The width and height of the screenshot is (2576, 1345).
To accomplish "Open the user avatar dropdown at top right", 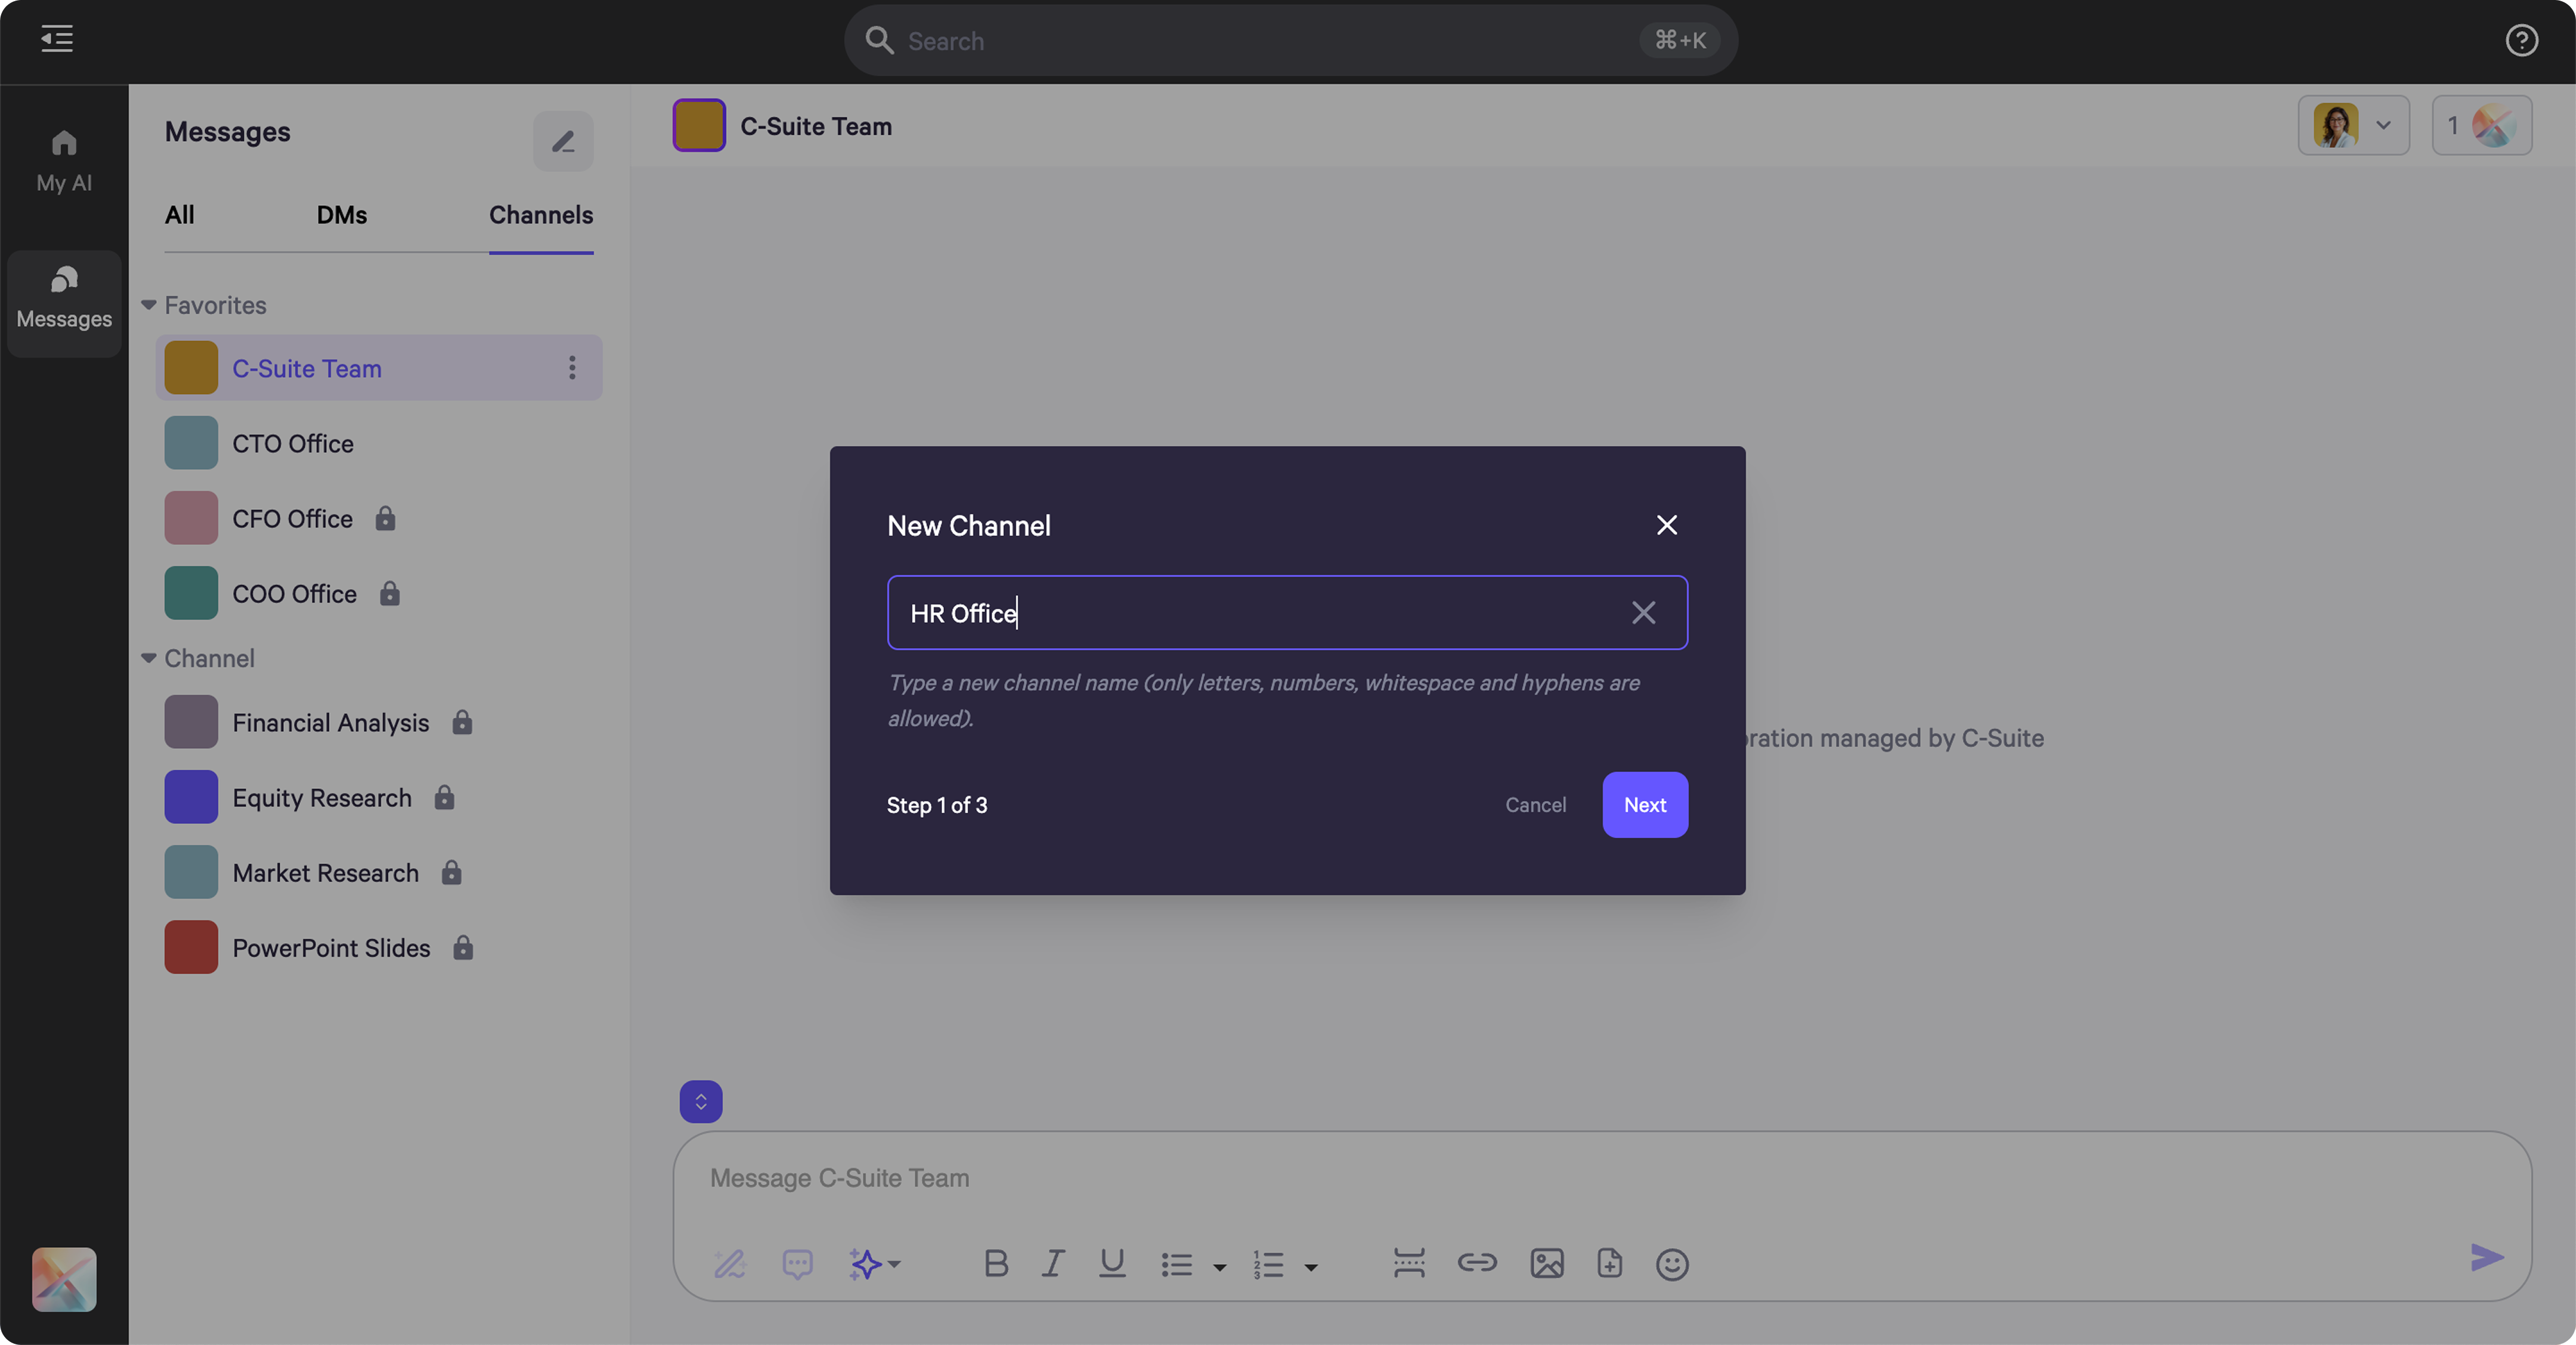I will click(2353, 126).
